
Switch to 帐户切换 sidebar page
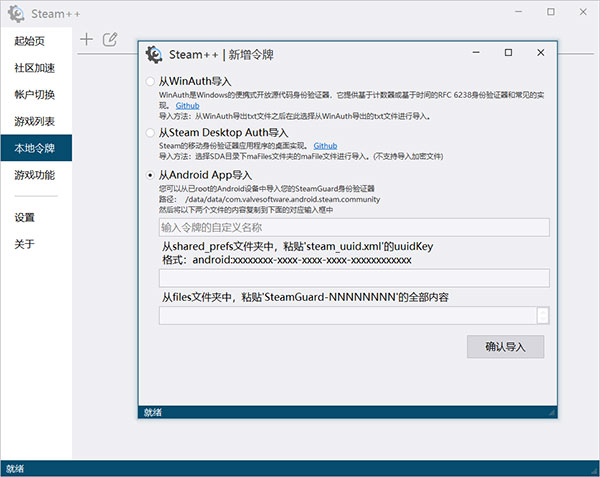(36, 94)
